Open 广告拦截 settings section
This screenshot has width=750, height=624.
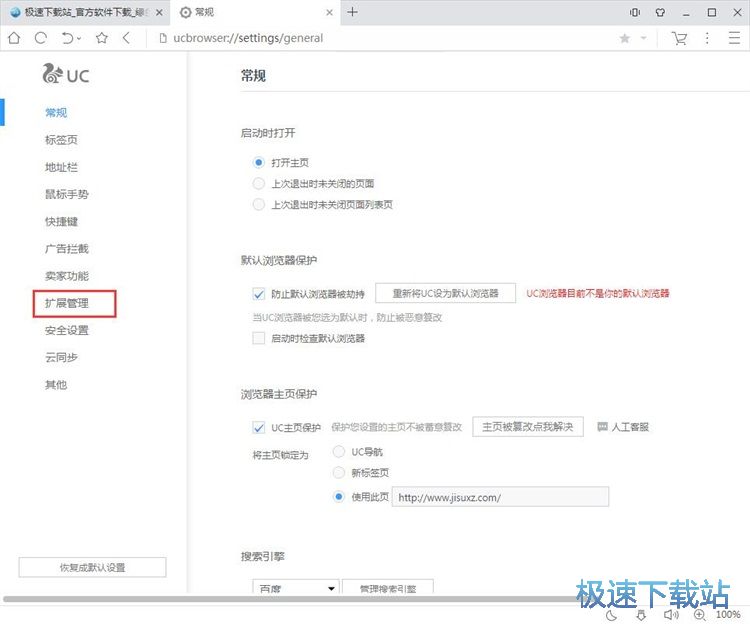(66, 249)
